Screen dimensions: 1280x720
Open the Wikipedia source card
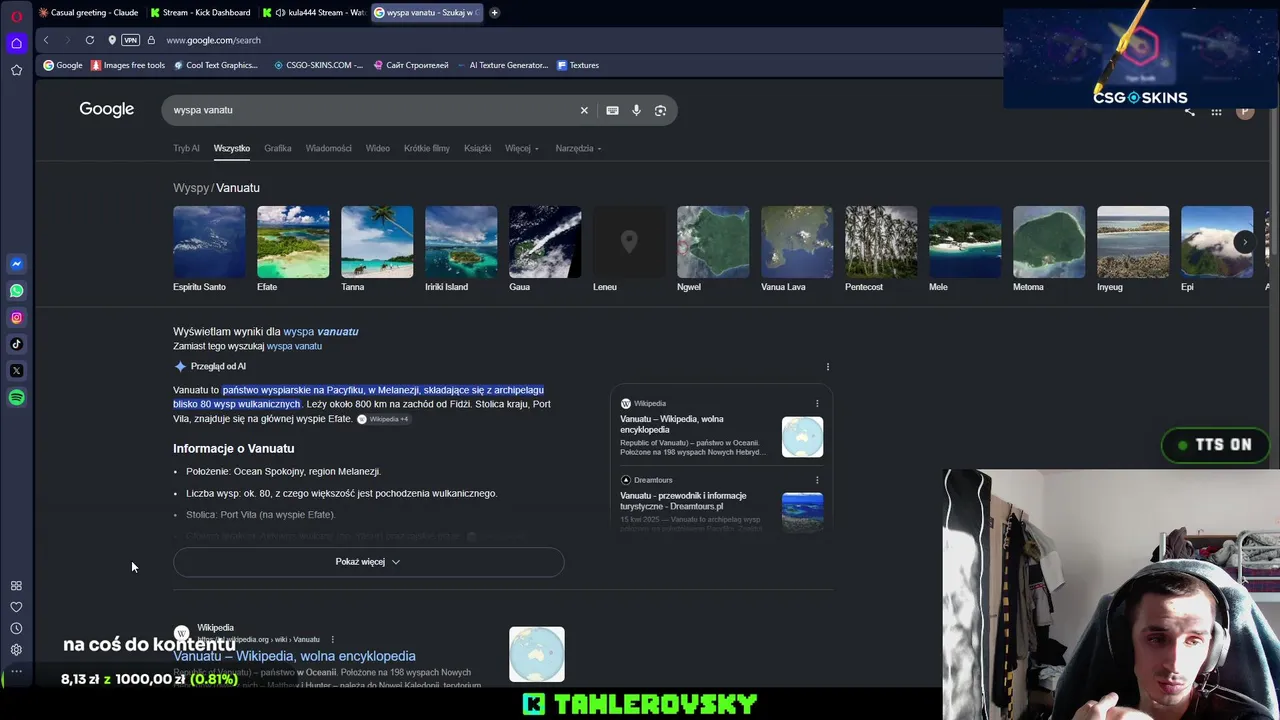pos(721,429)
